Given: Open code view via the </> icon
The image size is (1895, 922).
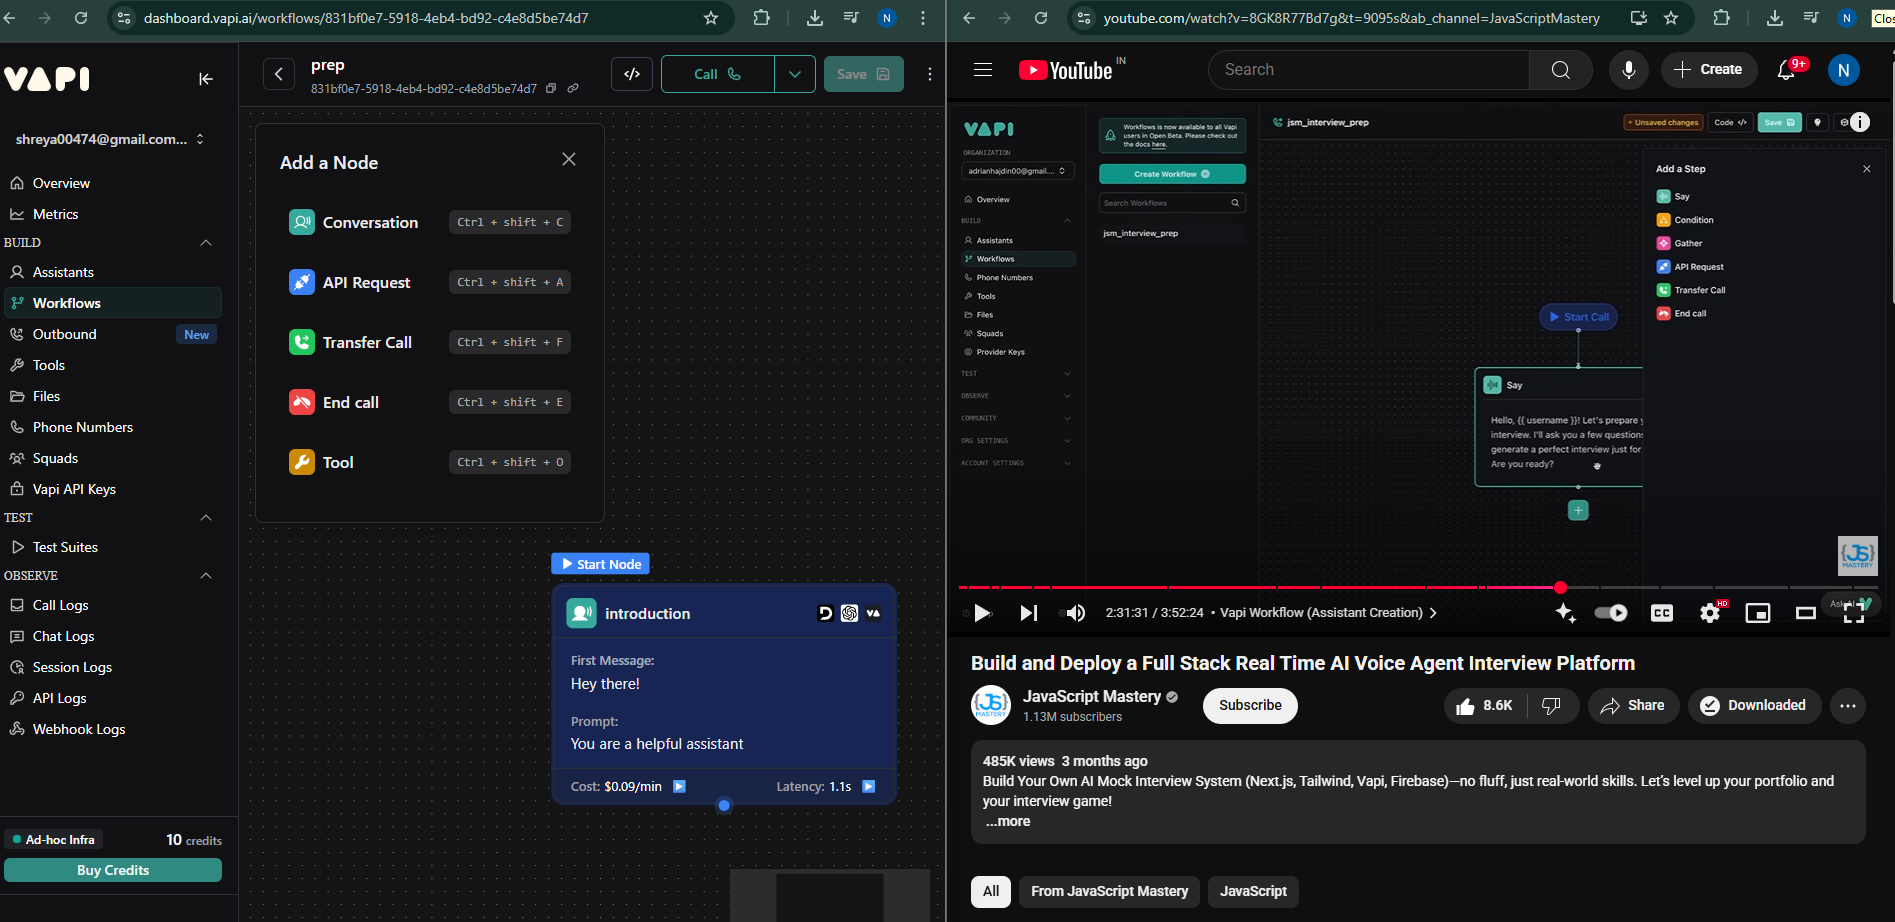Looking at the screenshot, I should pyautogui.click(x=631, y=73).
